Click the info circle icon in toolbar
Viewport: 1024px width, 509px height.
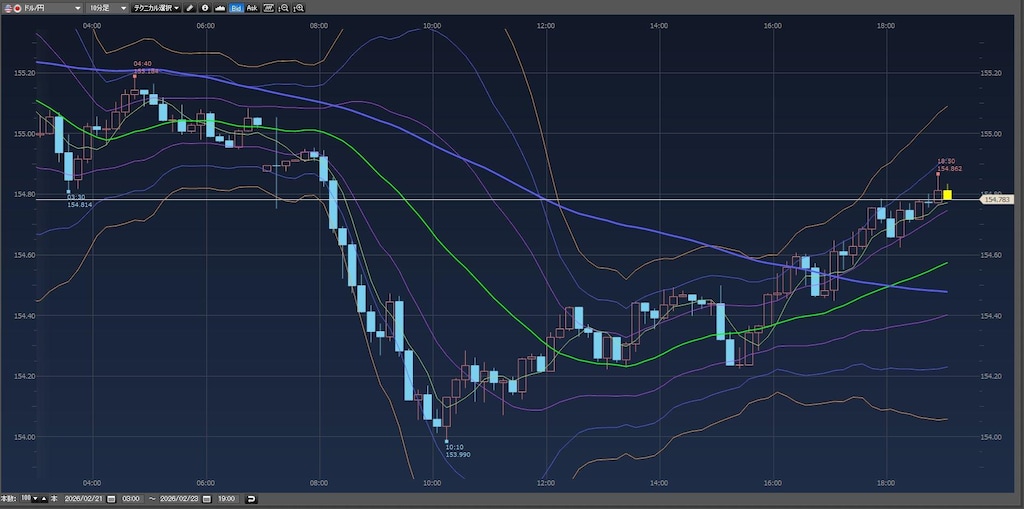pos(204,7)
